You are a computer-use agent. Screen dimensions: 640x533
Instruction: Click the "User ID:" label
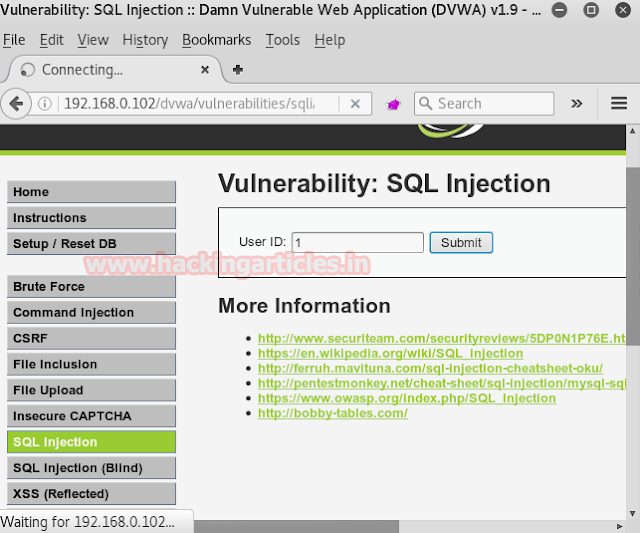(262, 242)
